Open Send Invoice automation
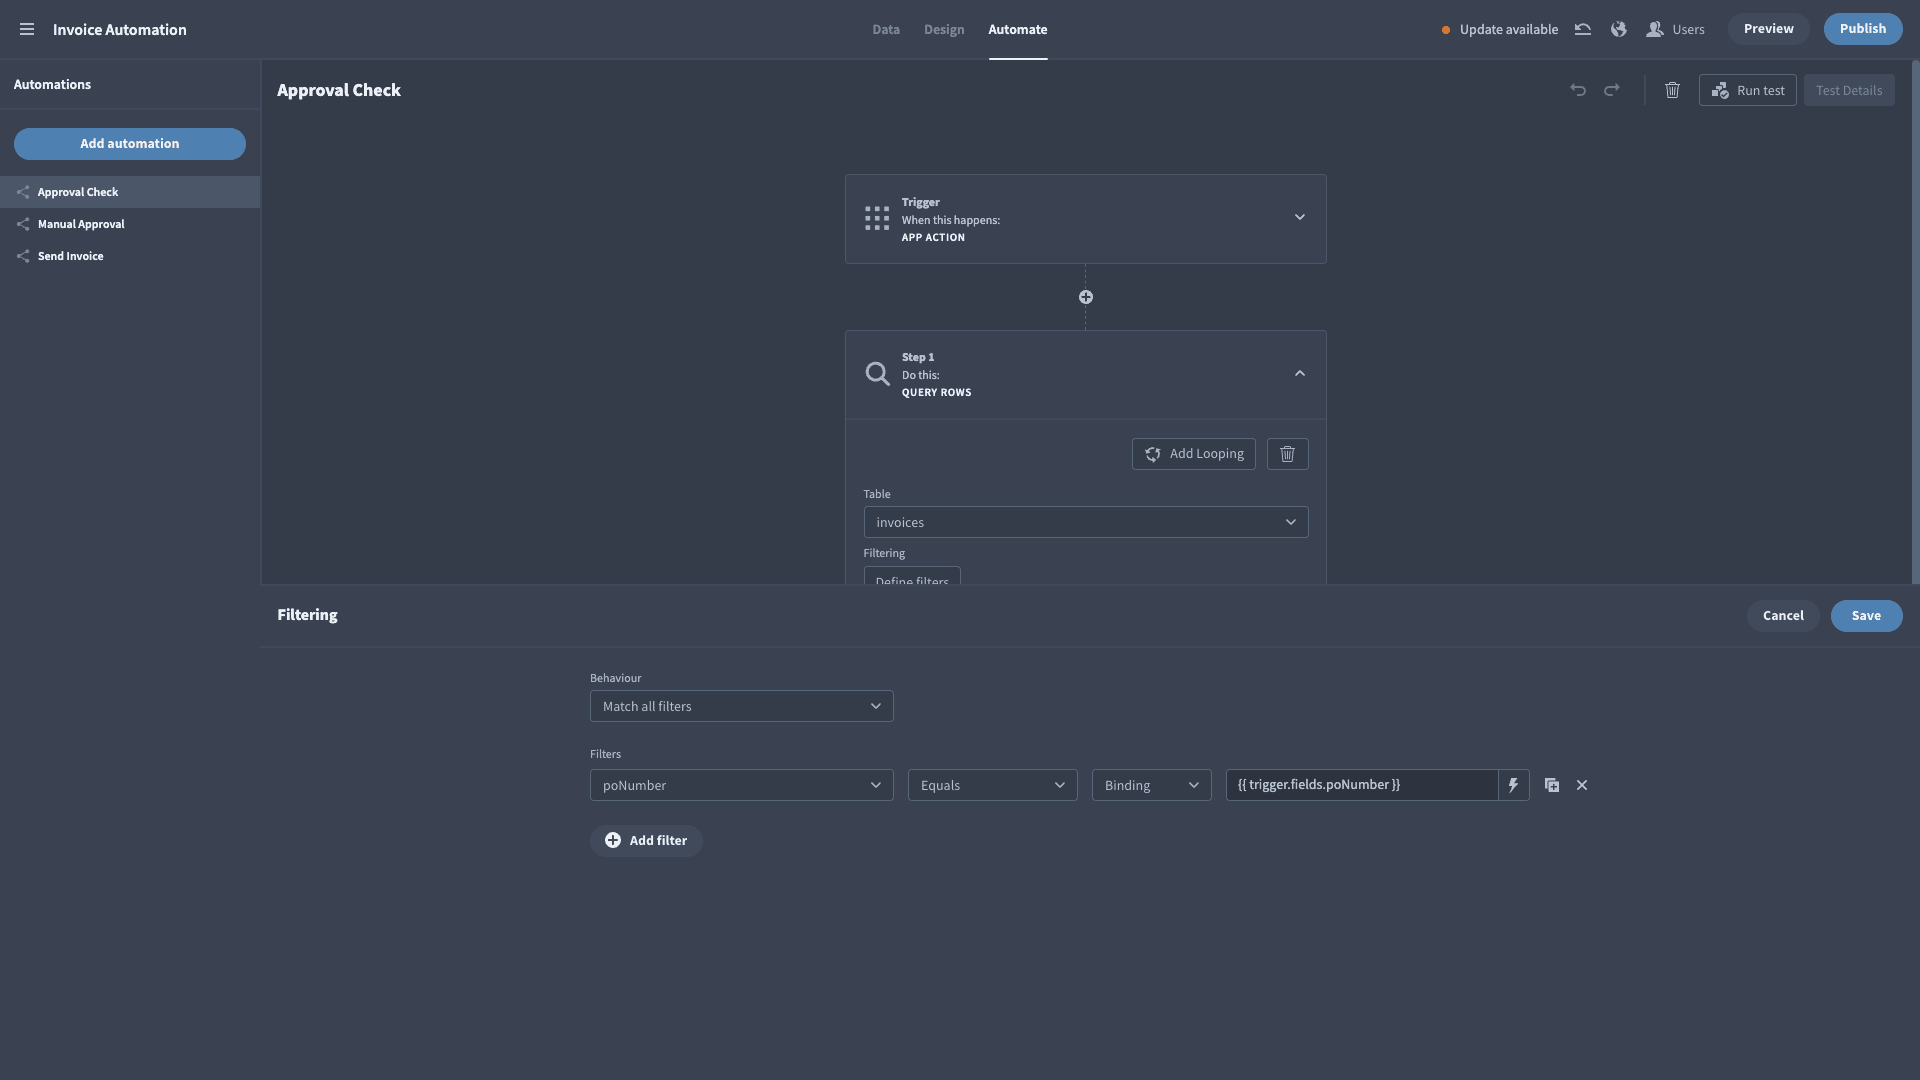1920x1080 pixels. [130, 256]
